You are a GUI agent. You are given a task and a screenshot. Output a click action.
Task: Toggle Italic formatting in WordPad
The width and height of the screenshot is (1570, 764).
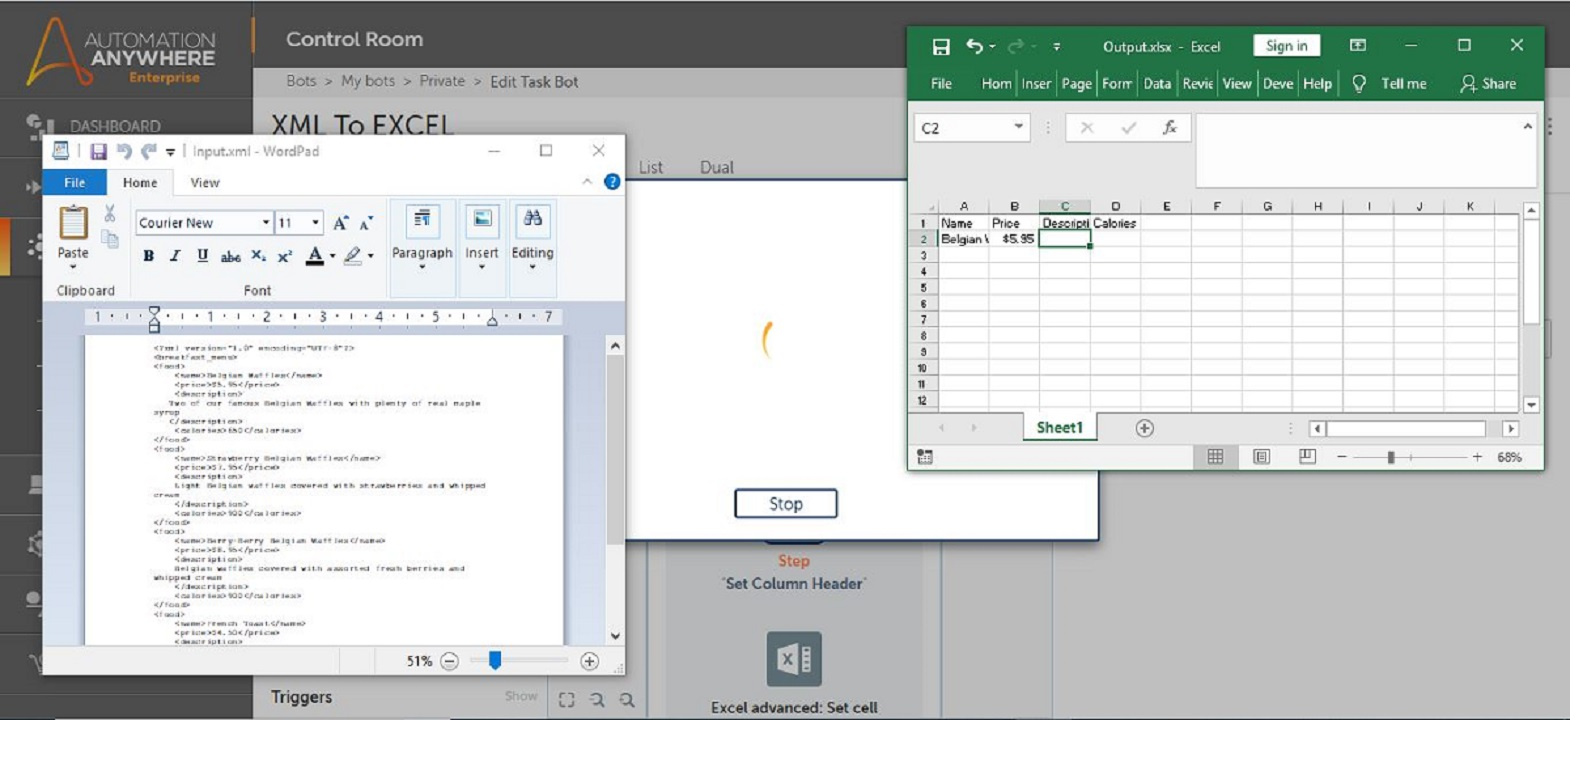pos(175,256)
